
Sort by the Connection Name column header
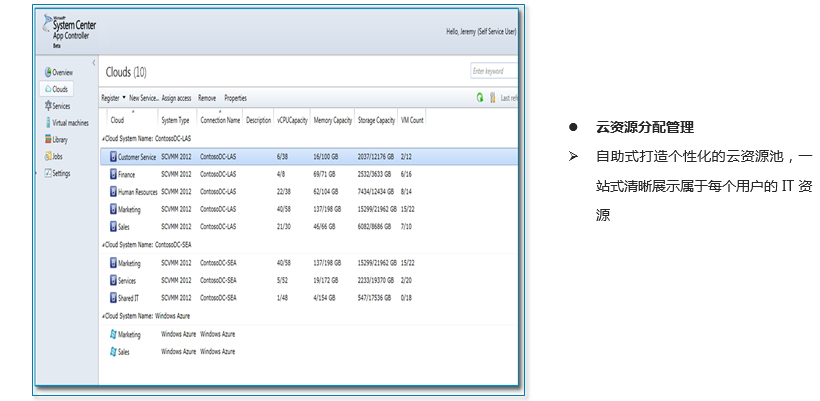[x=220, y=120]
